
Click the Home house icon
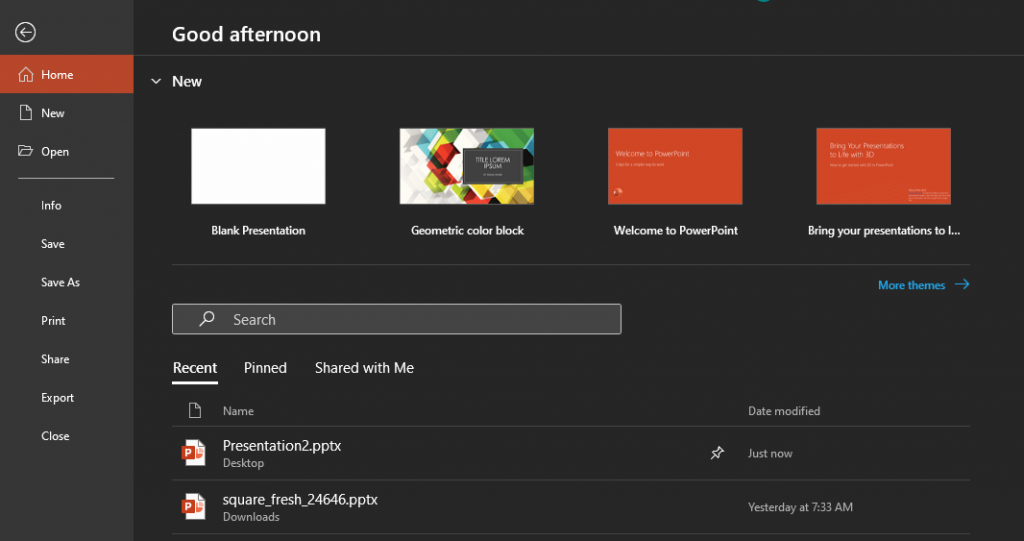tap(25, 74)
